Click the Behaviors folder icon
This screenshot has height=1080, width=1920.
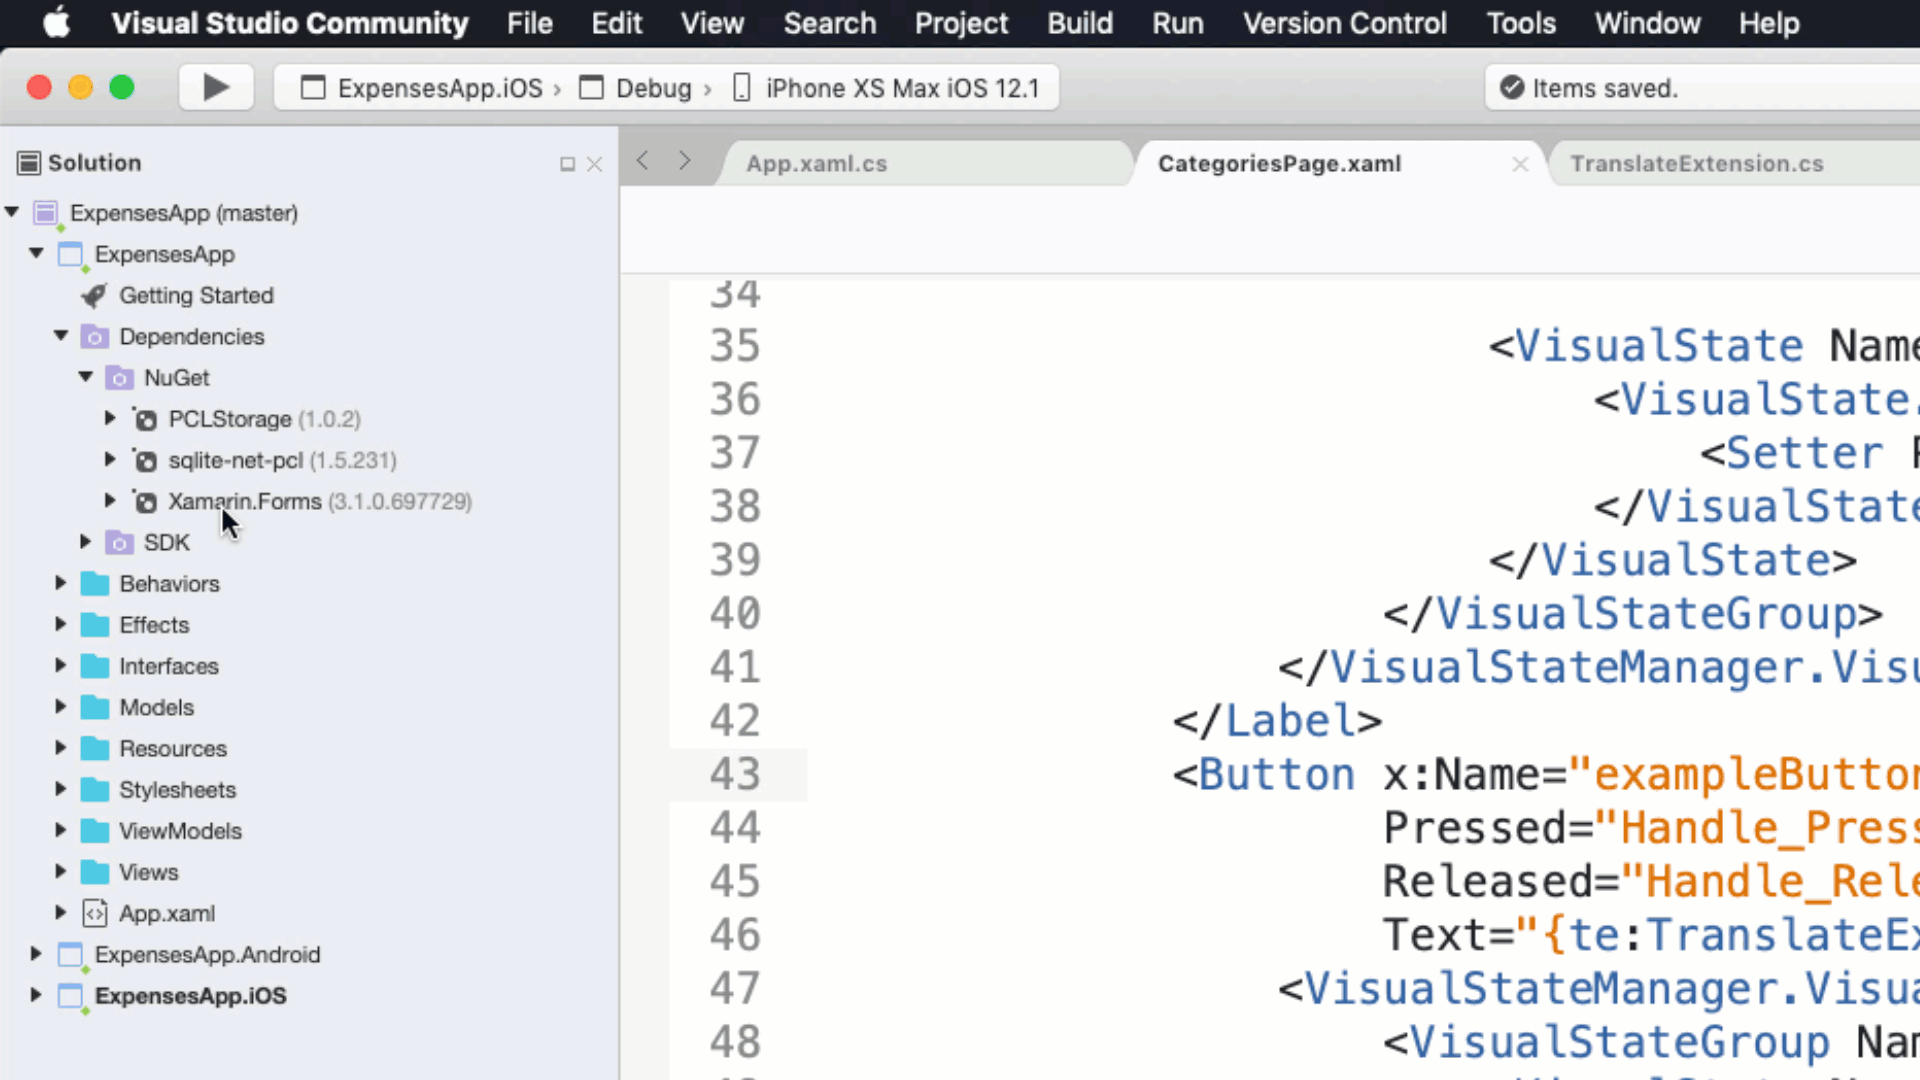[95, 584]
